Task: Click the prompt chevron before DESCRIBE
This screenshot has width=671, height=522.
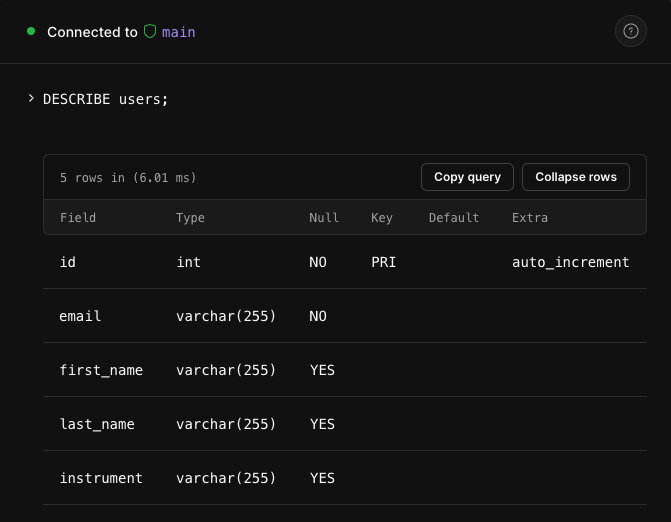Action: 31,98
